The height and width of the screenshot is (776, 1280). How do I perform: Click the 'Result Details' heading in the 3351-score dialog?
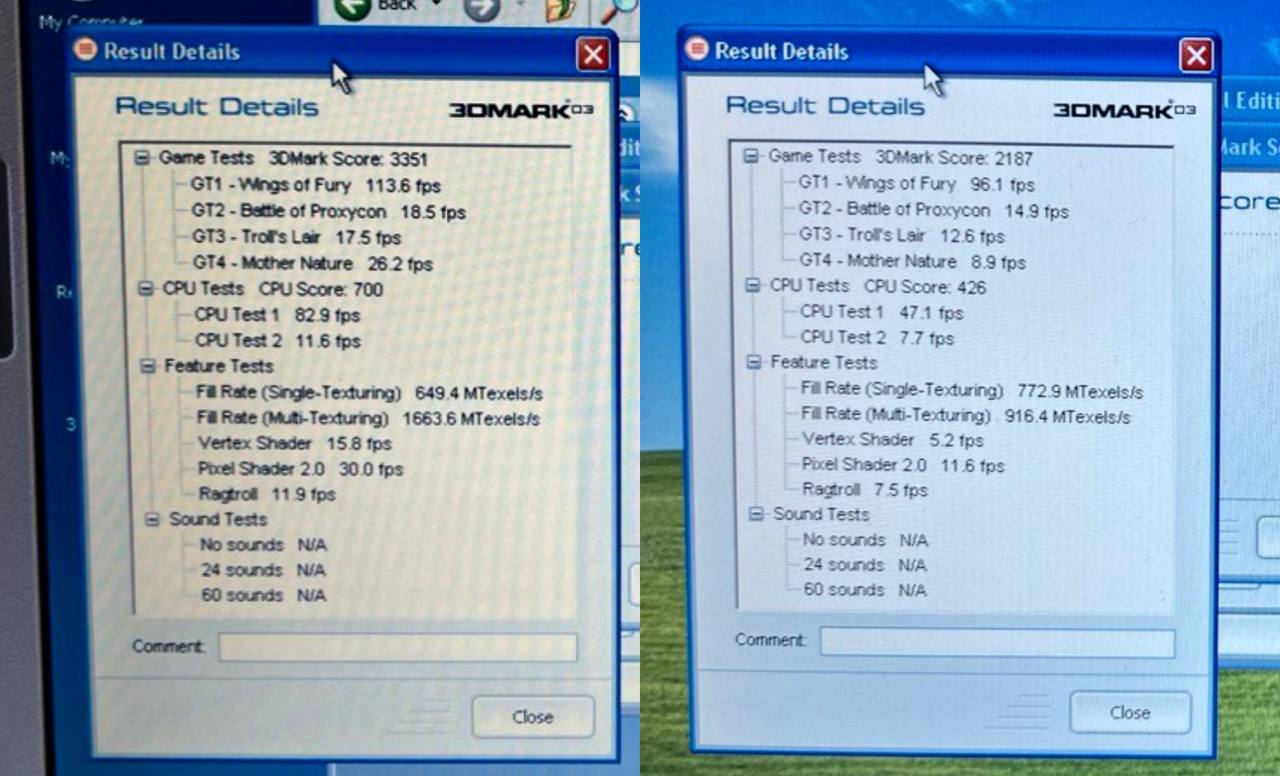click(217, 107)
